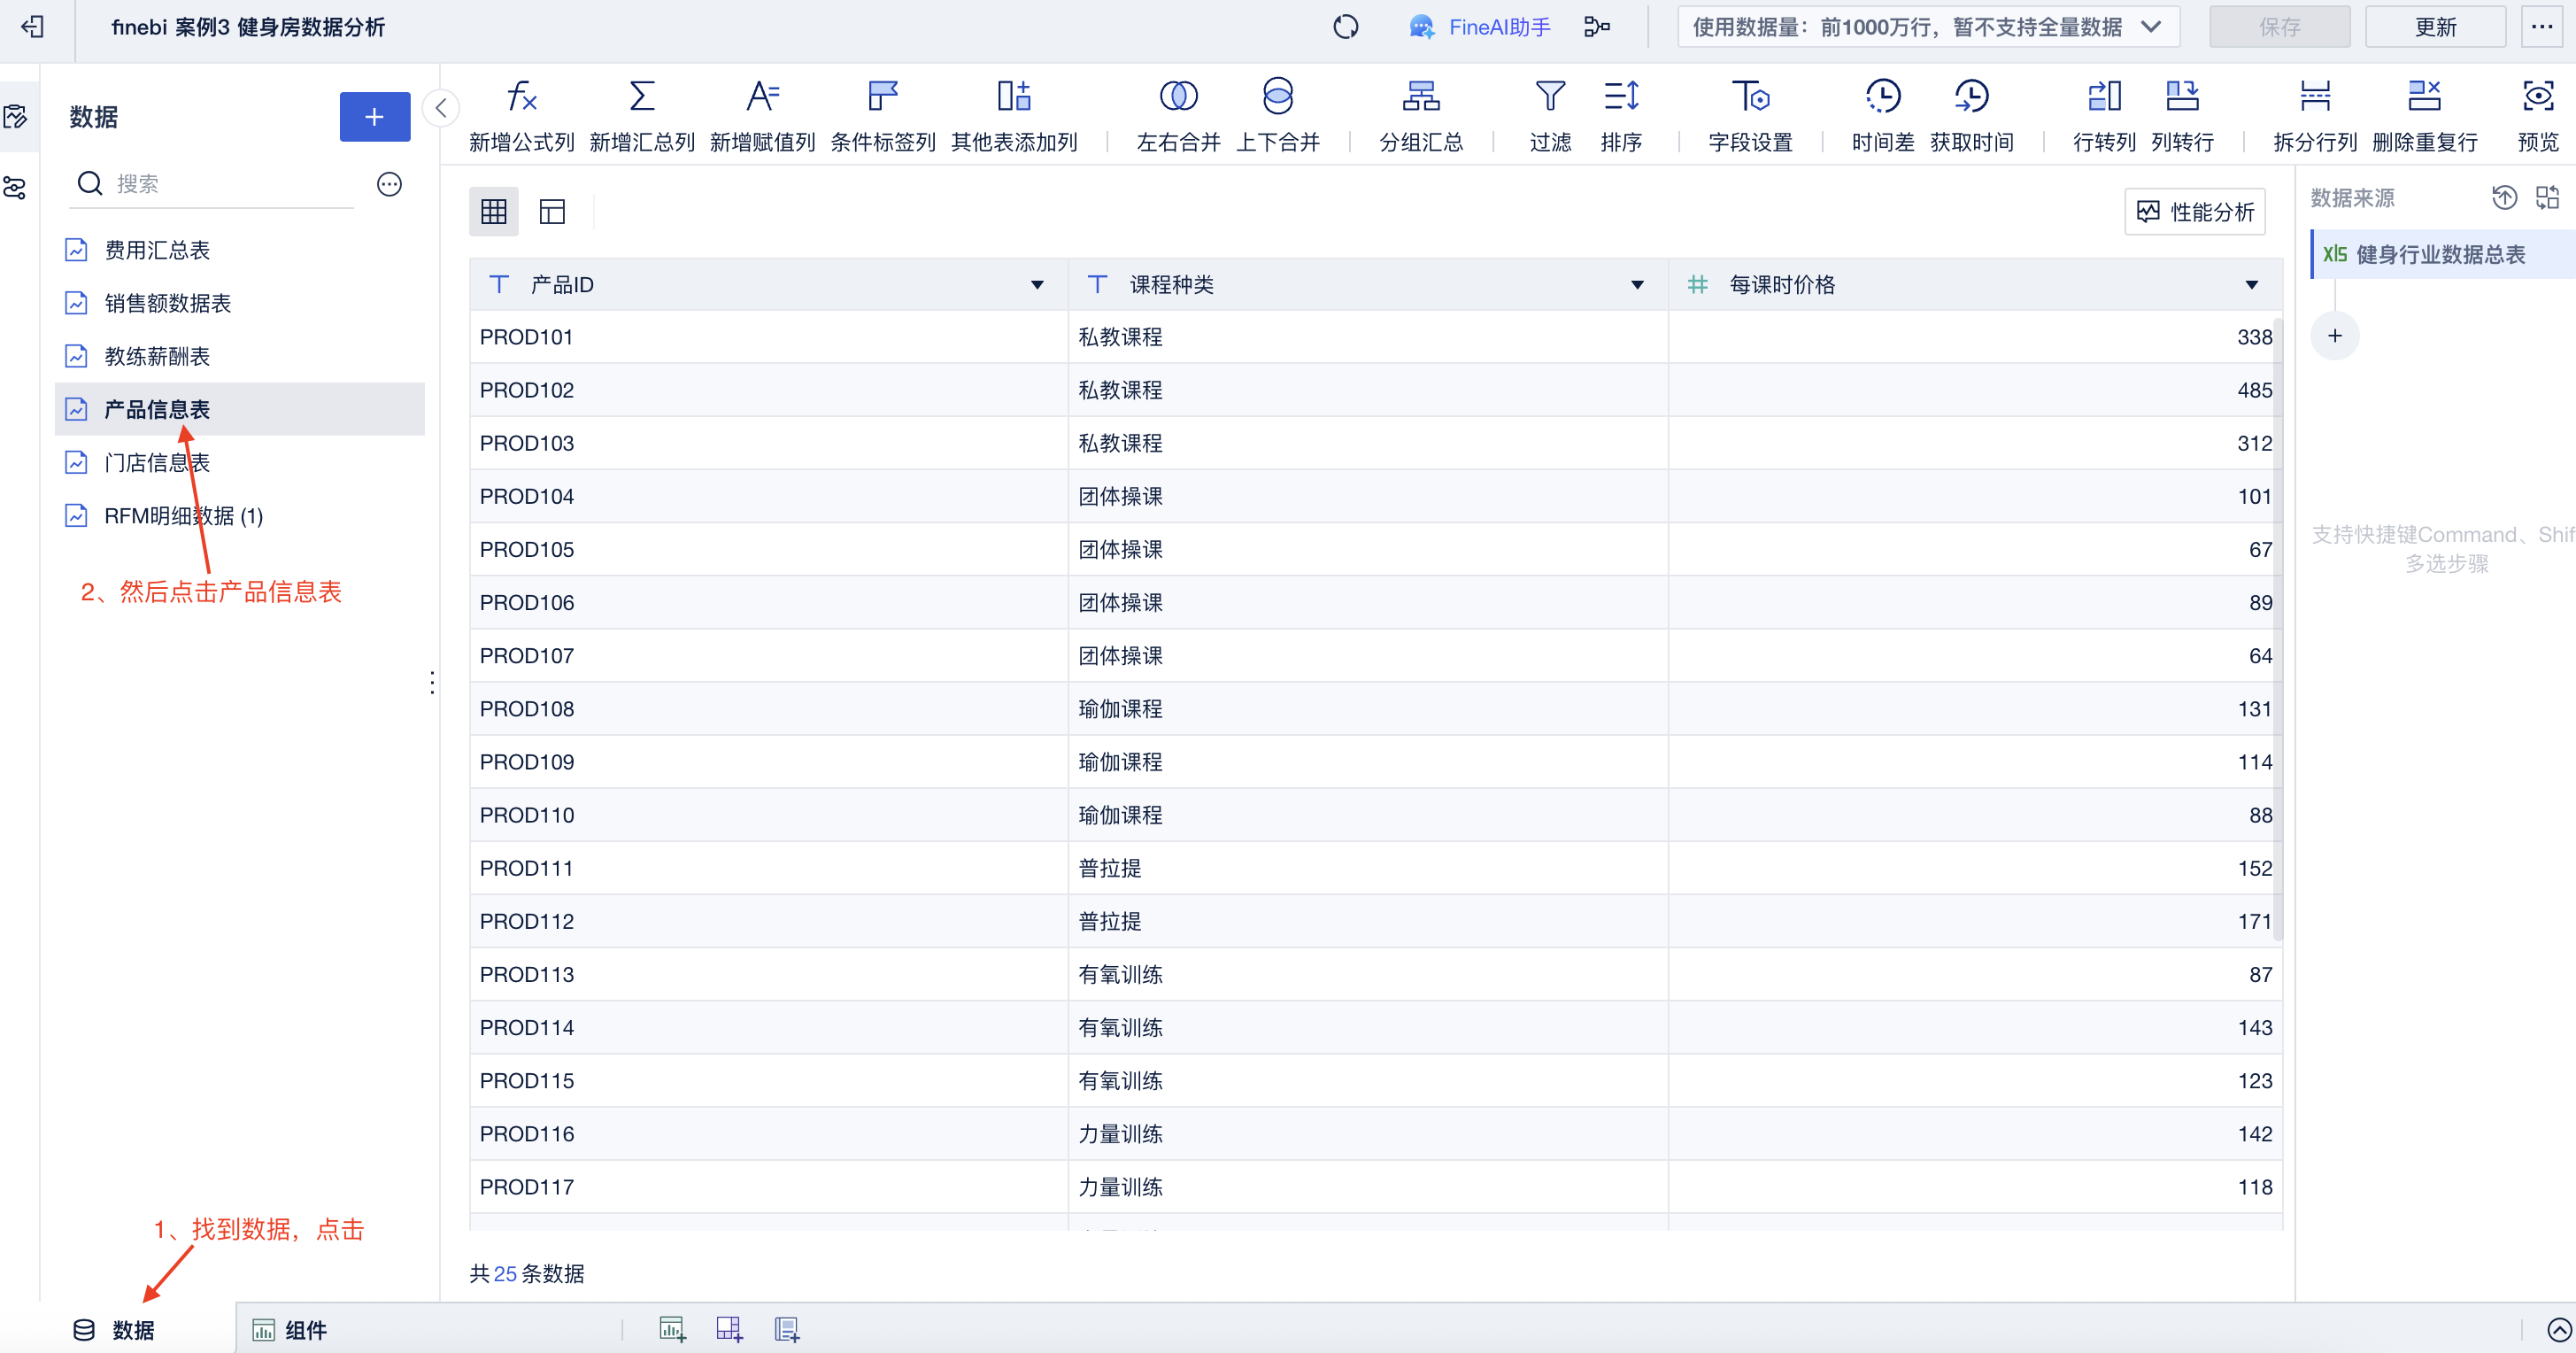This screenshot has width=2576, height=1353.
Task: Collapse the left data panel
Action: [441, 108]
